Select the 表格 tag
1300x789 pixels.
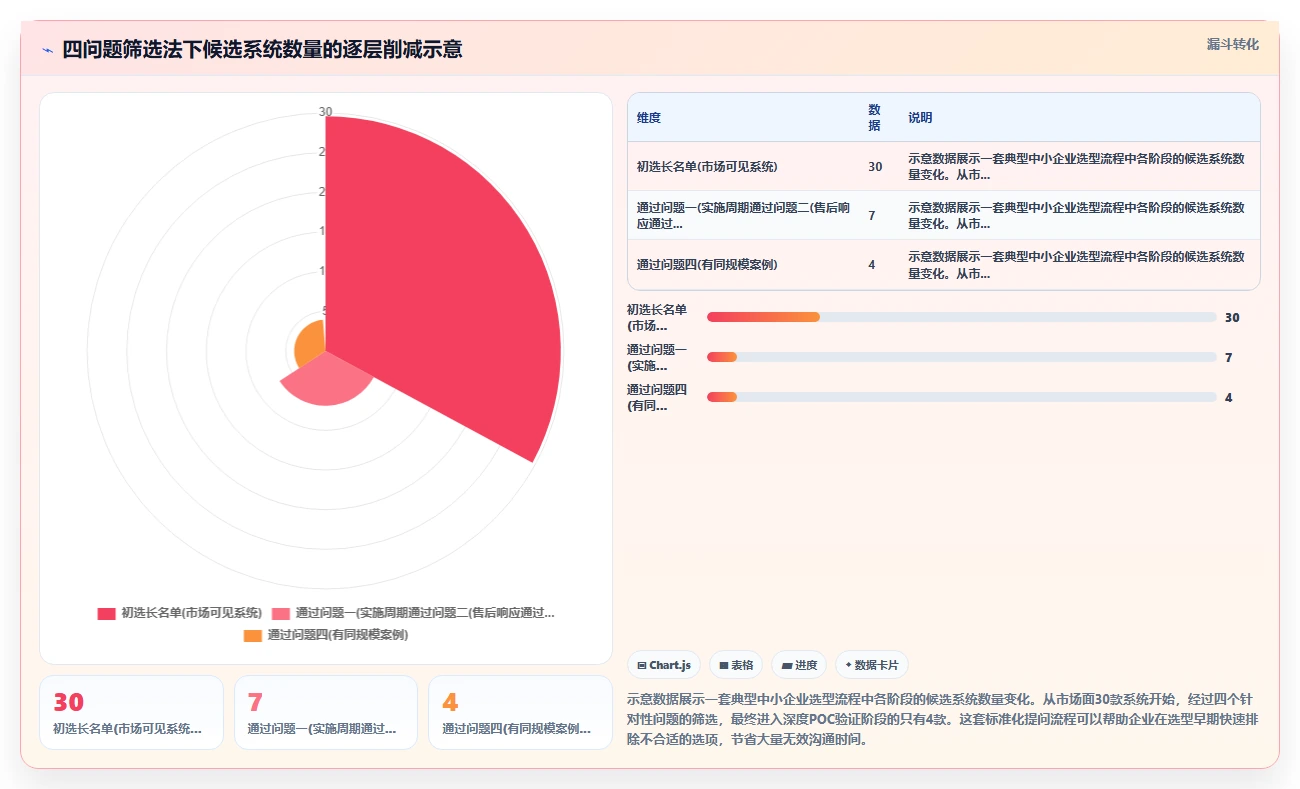pyautogui.click(x=736, y=665)
